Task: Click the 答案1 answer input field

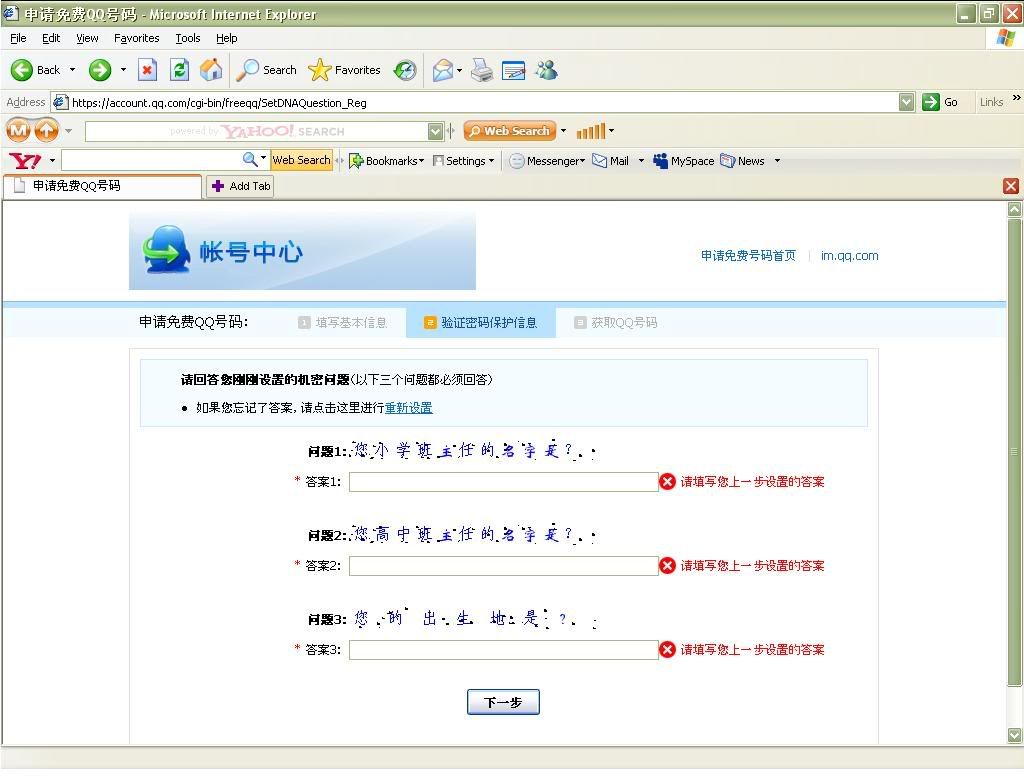Action: coord(503,482)
